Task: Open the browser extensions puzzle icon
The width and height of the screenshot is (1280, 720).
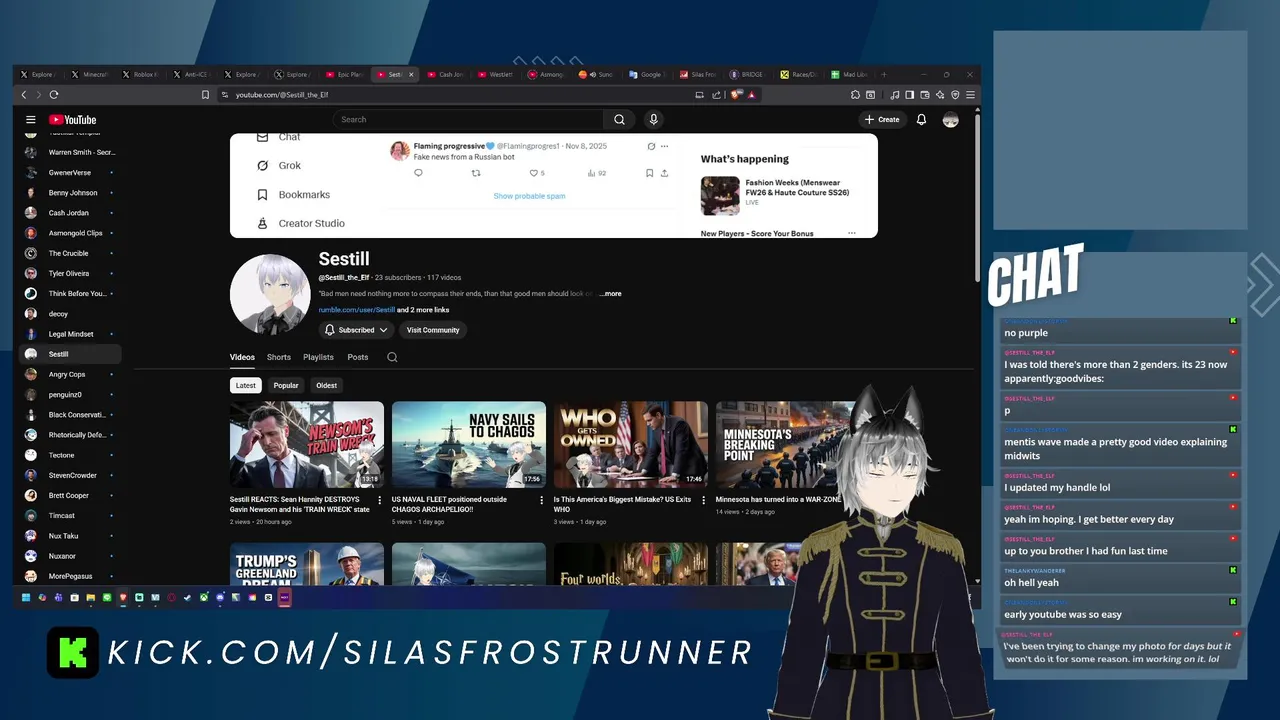Action: pyautogui.click(x=855, y=95)
